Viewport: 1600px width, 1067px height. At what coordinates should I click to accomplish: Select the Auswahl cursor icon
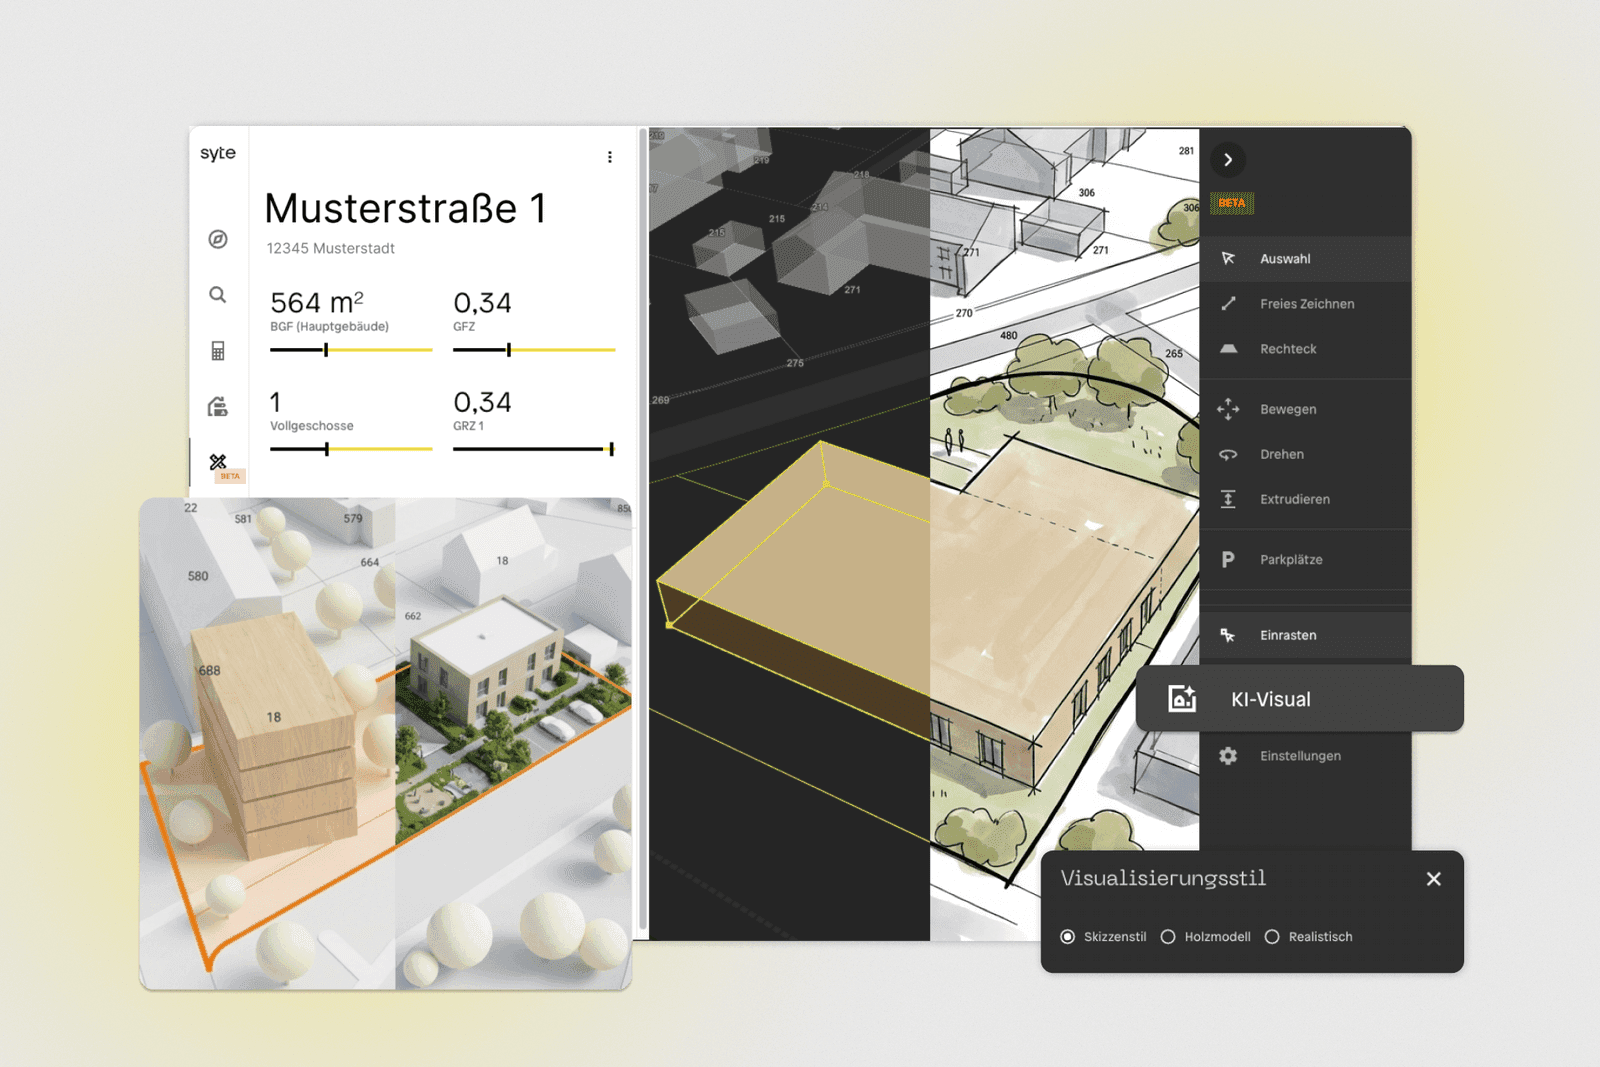tap(1228, 259)
